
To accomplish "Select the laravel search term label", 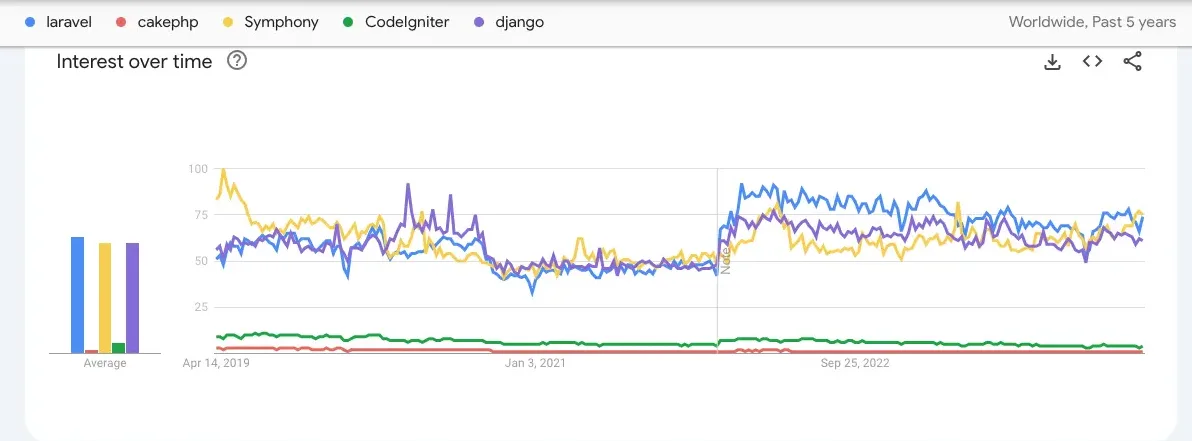I will (x=69, y=22).
